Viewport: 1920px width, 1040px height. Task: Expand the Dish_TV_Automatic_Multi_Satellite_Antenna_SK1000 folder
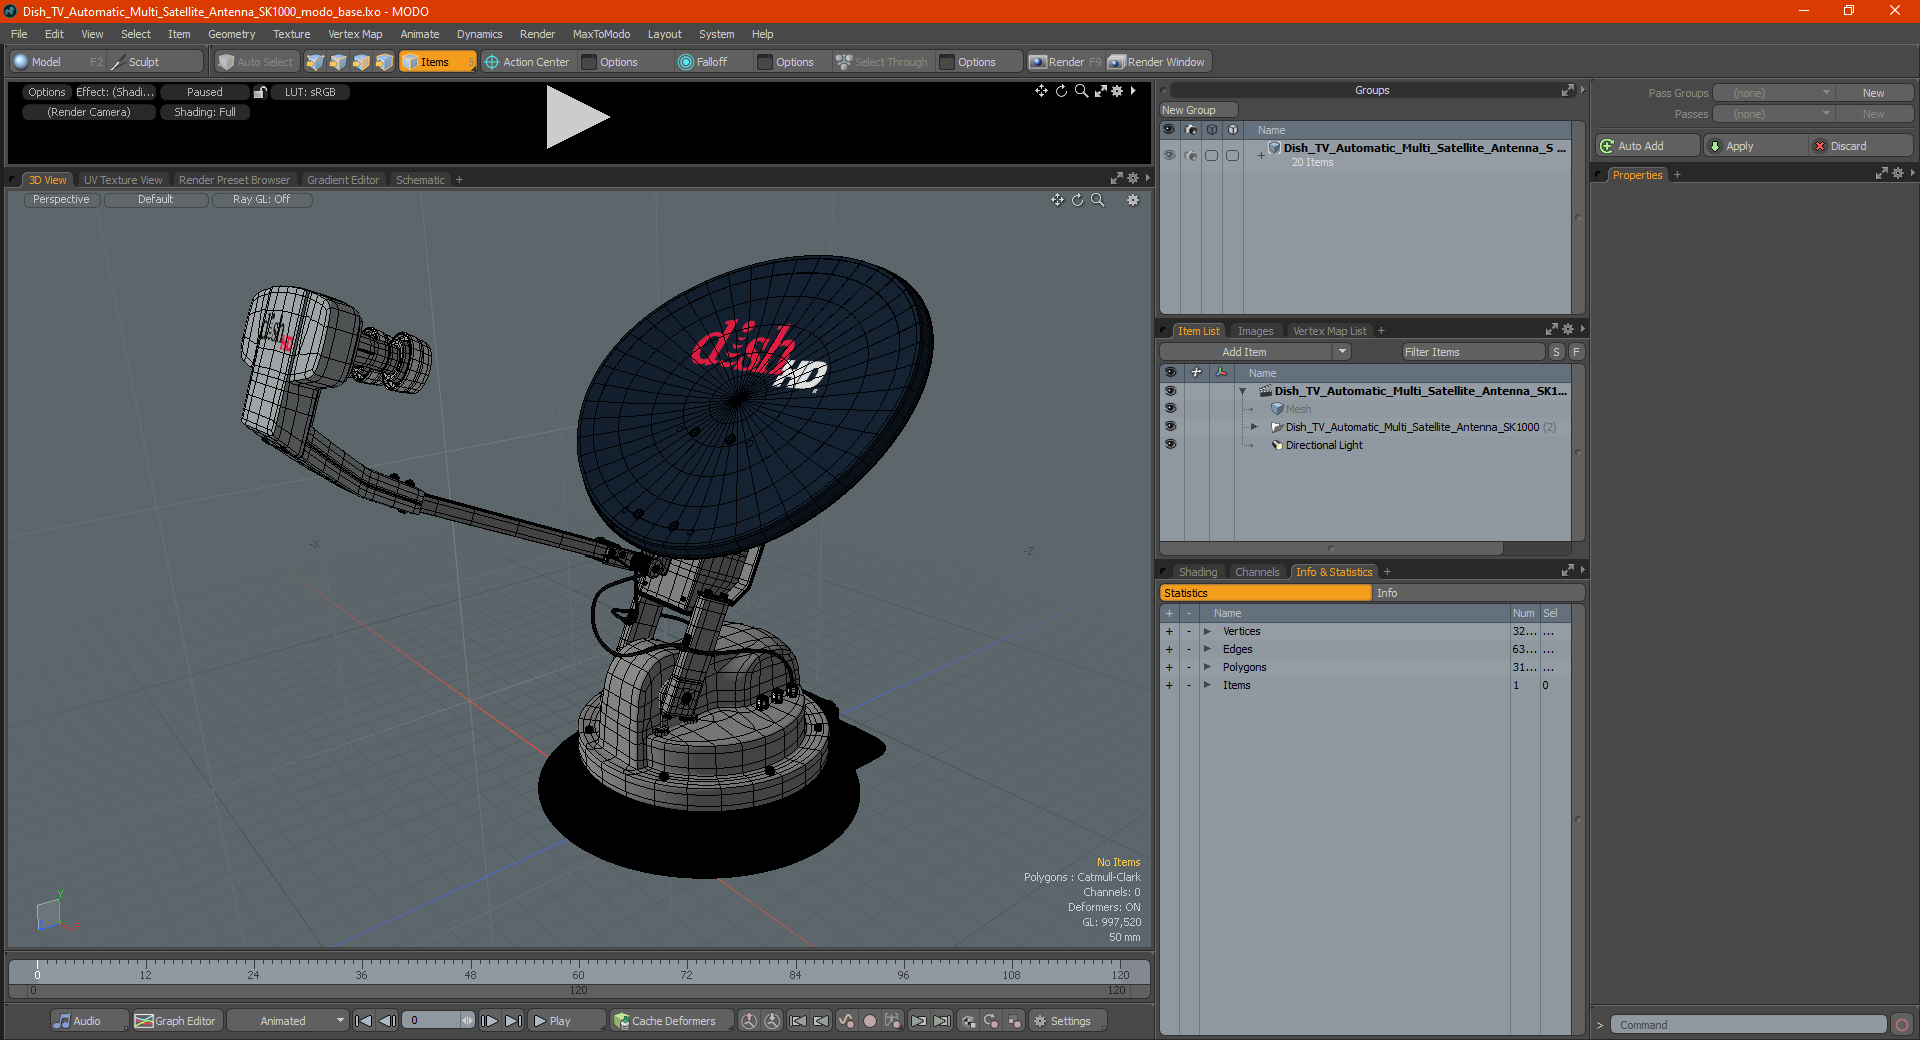[x=1254, y=427]
